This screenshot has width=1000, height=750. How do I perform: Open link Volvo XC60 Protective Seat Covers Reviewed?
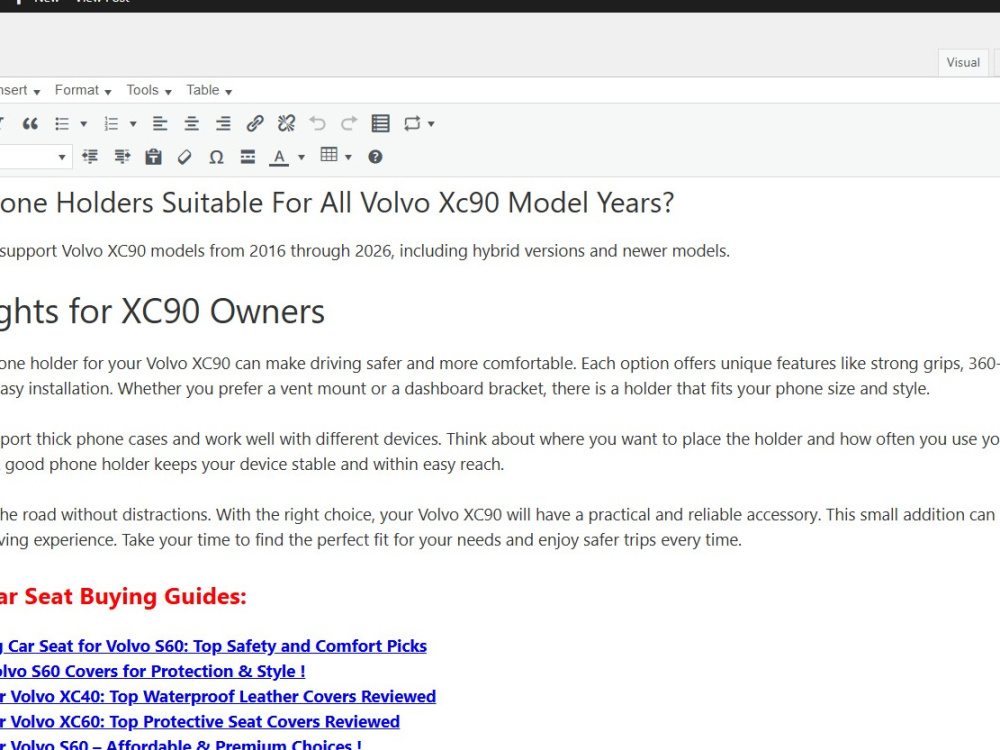[x=200, y=722]
